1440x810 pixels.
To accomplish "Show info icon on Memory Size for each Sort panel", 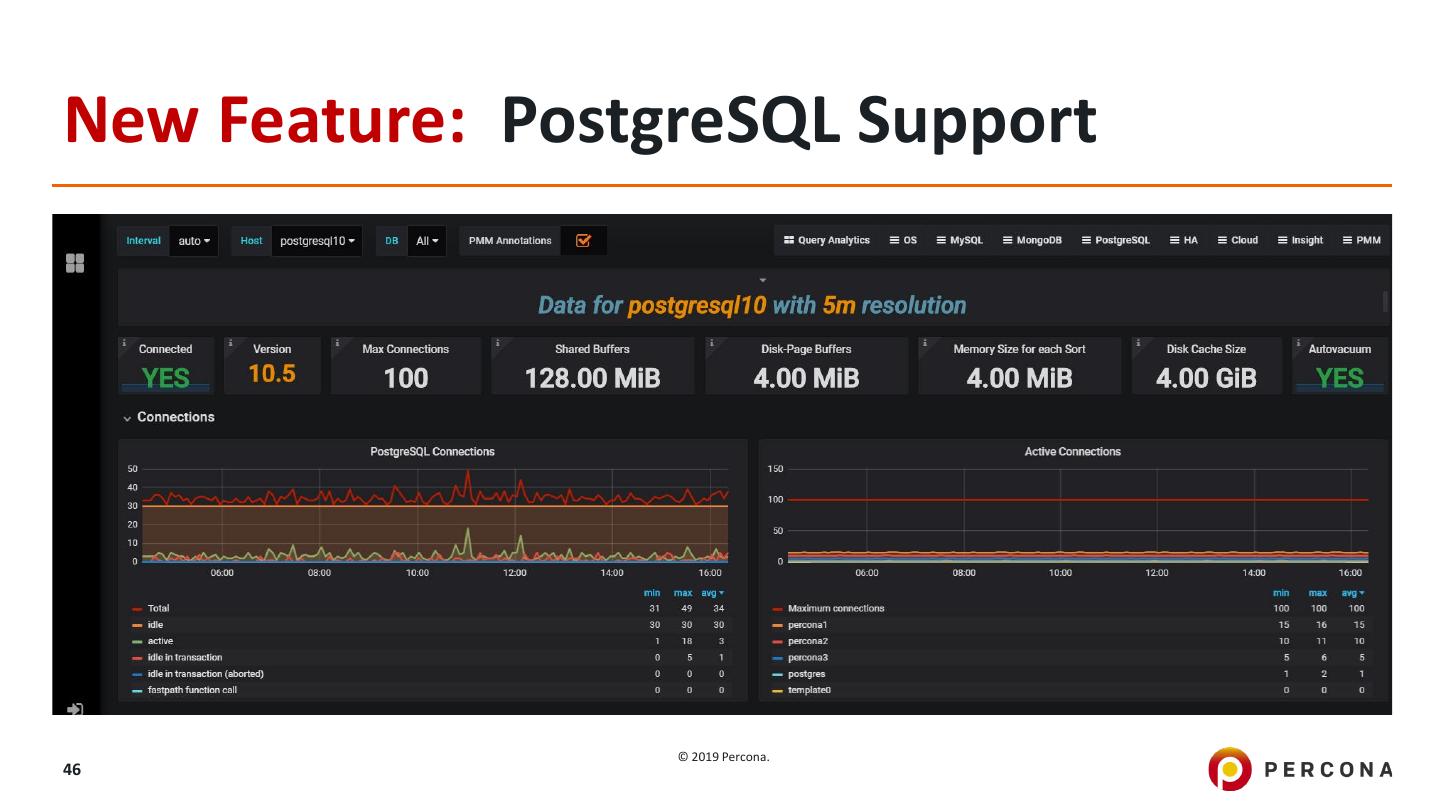I will click(925, 343).
